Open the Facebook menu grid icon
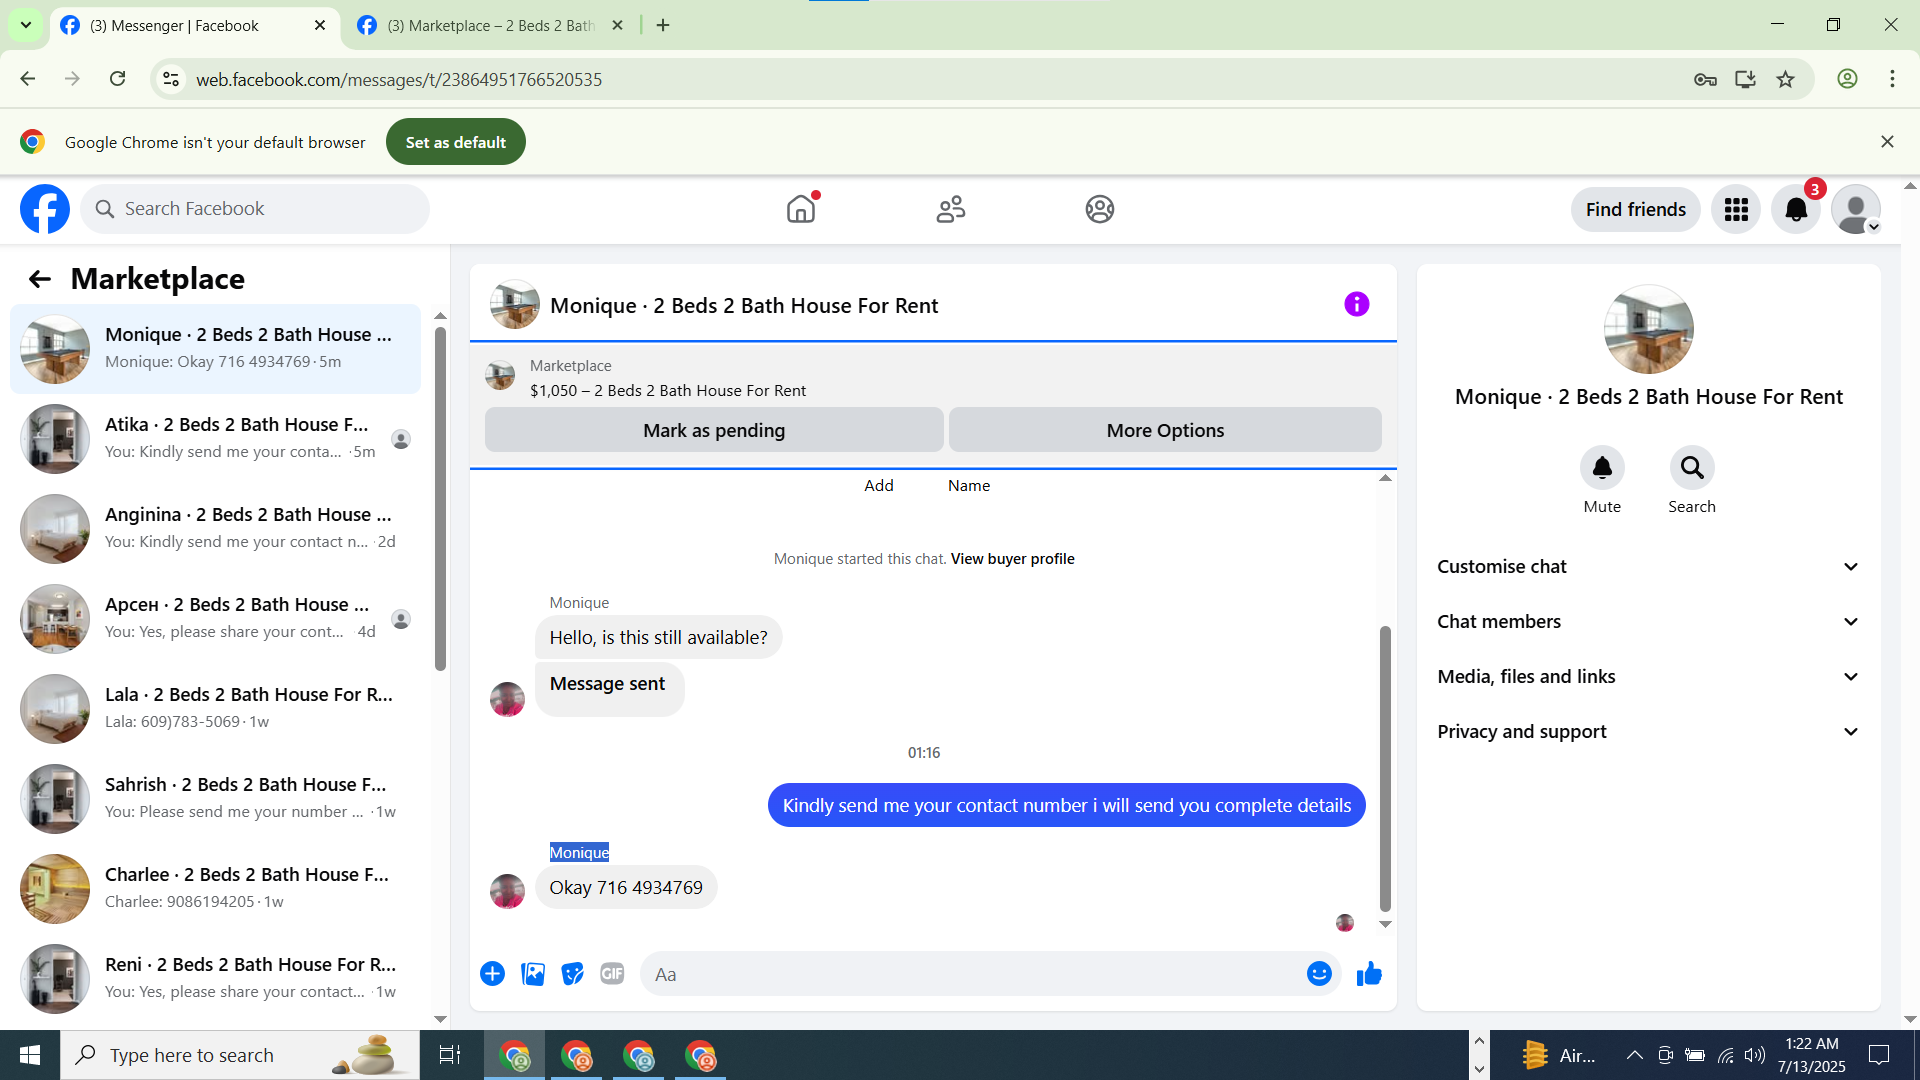Image resolution: width=1920 pixels, height=1080 pixels. pyautogui.click(x=1736, y=209)
